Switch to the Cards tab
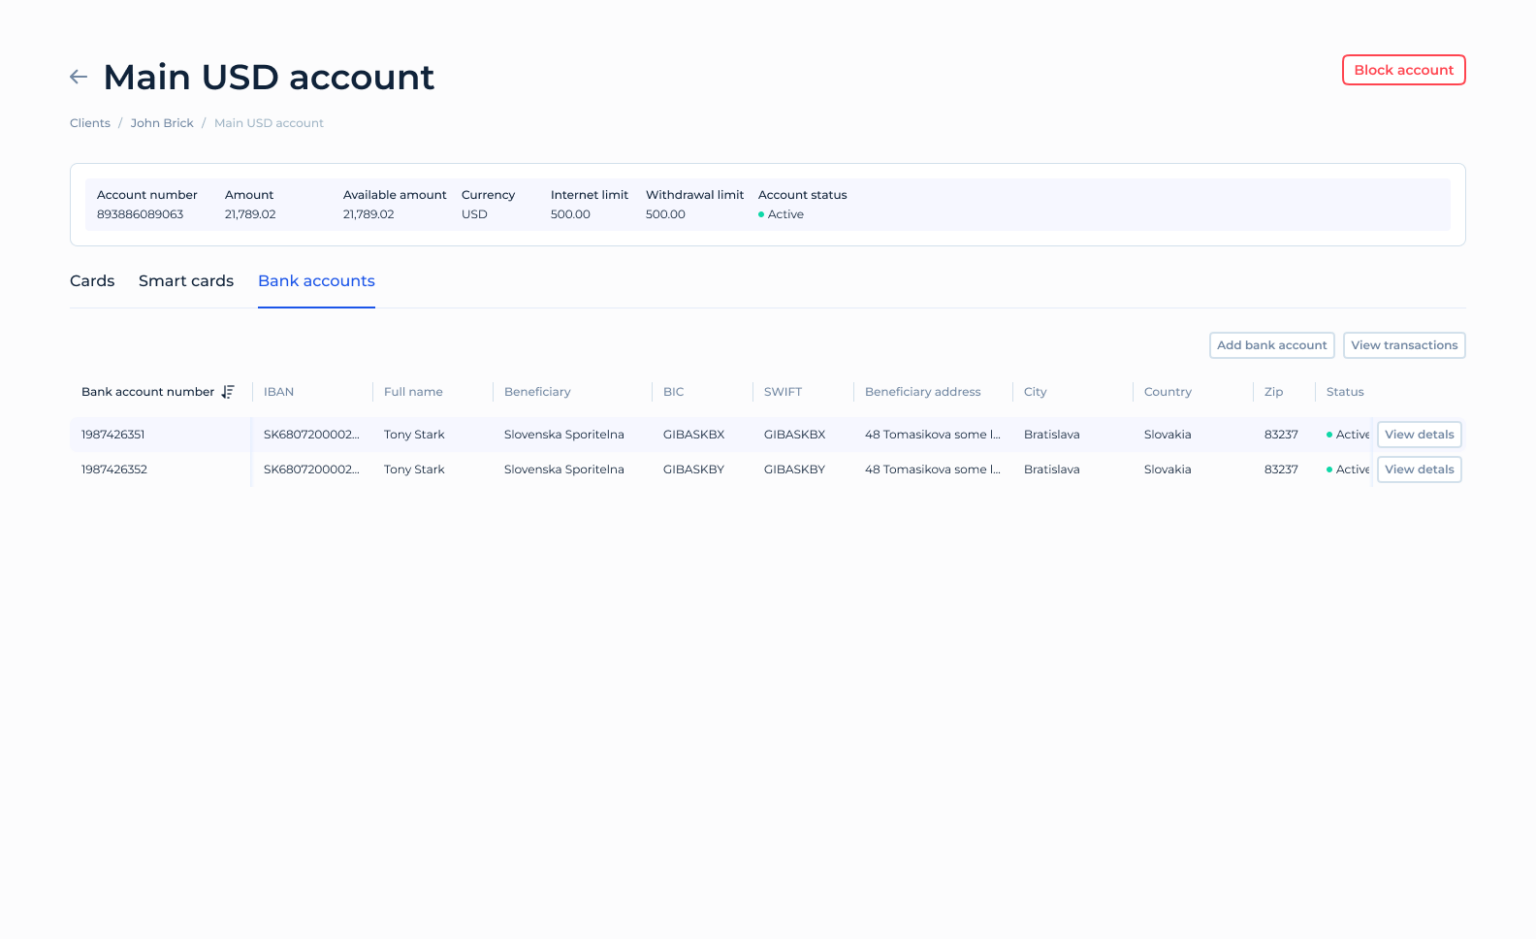This screenshot has height=939, width=1536. pos(92,281)
